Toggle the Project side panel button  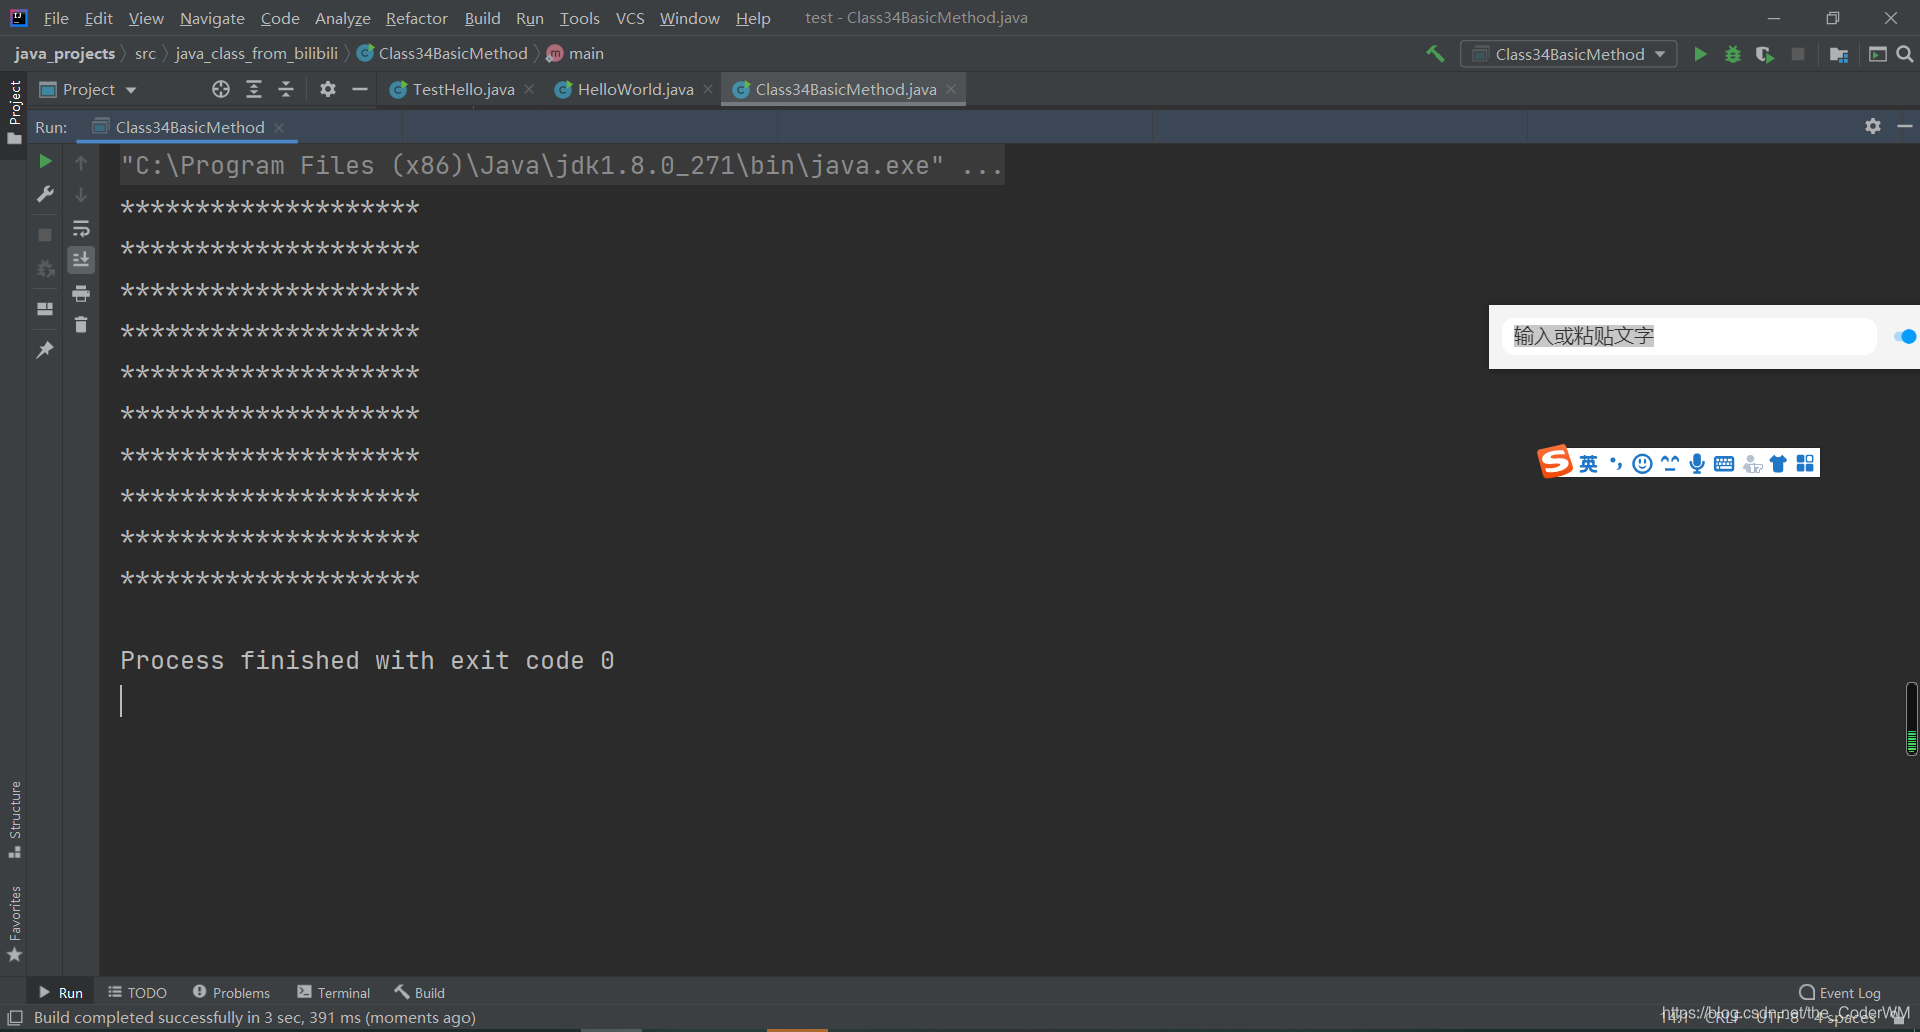pos(14,112)
